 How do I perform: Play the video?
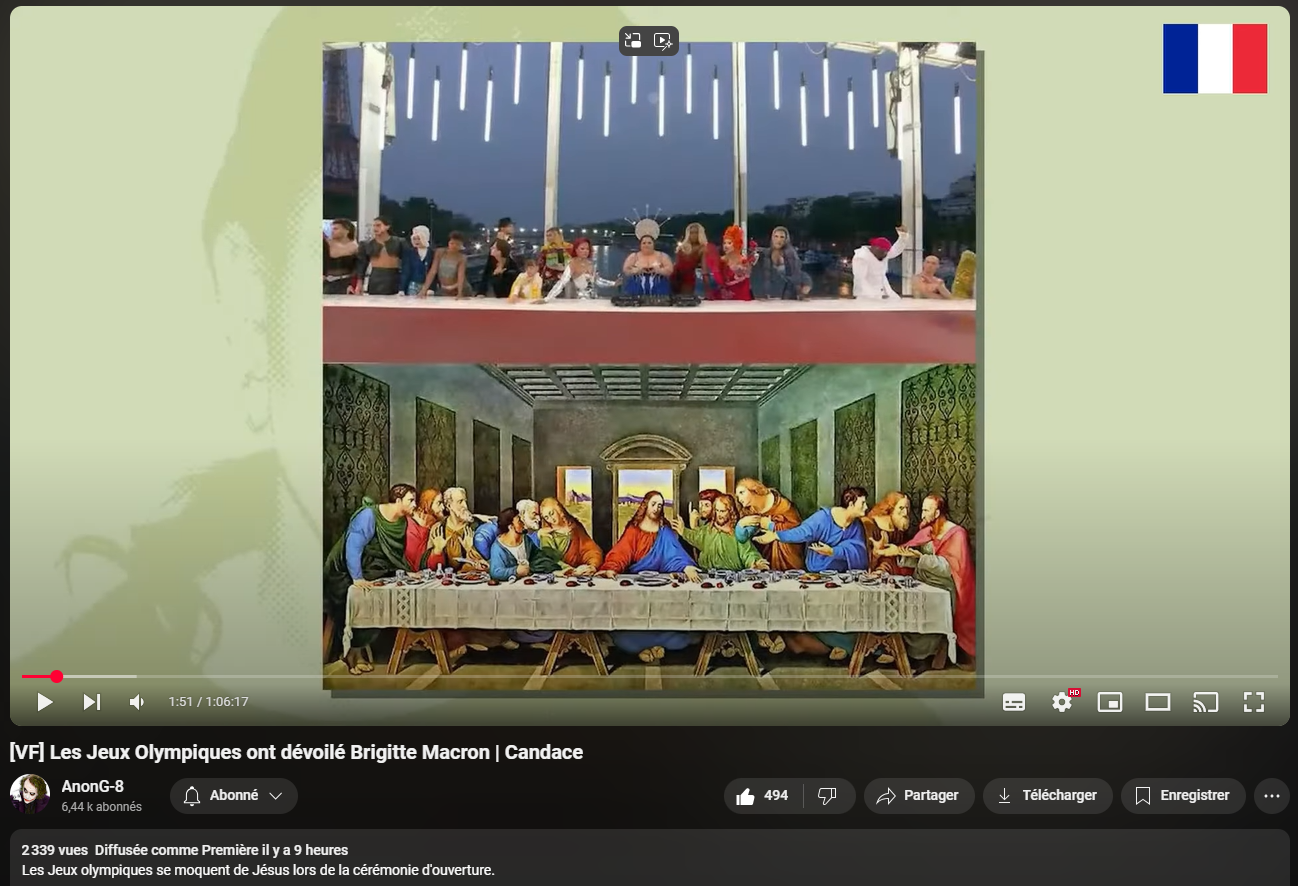[45, 702]
